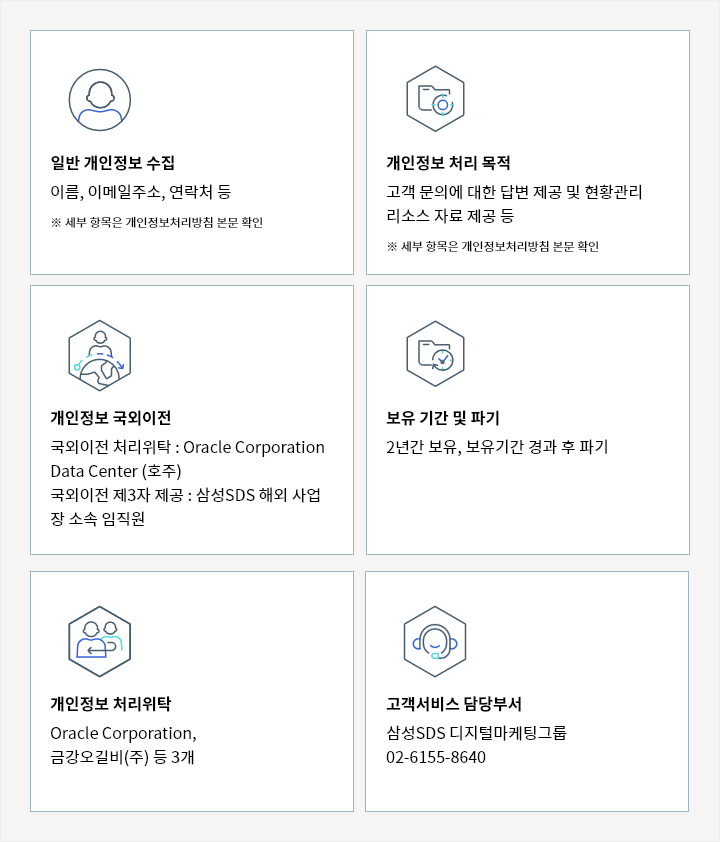720x842 pixels.
Task: Click the two-person entrustment hexagon icon
Action: click(100, 642)
